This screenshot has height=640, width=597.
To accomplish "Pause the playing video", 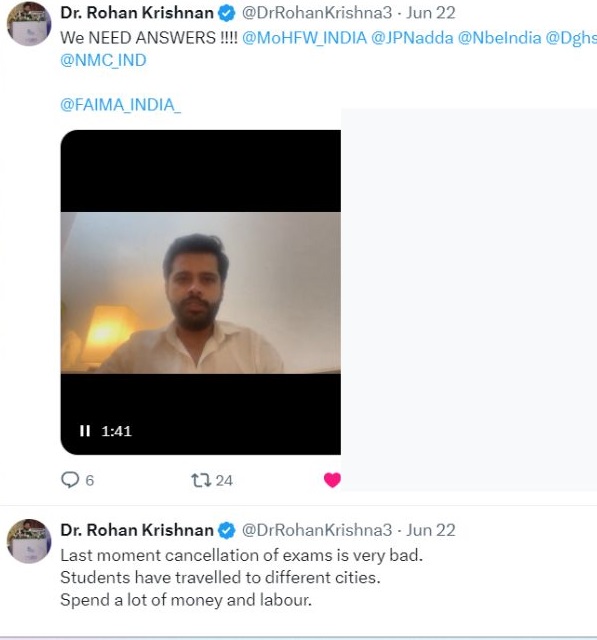I will tap(85, 431).
